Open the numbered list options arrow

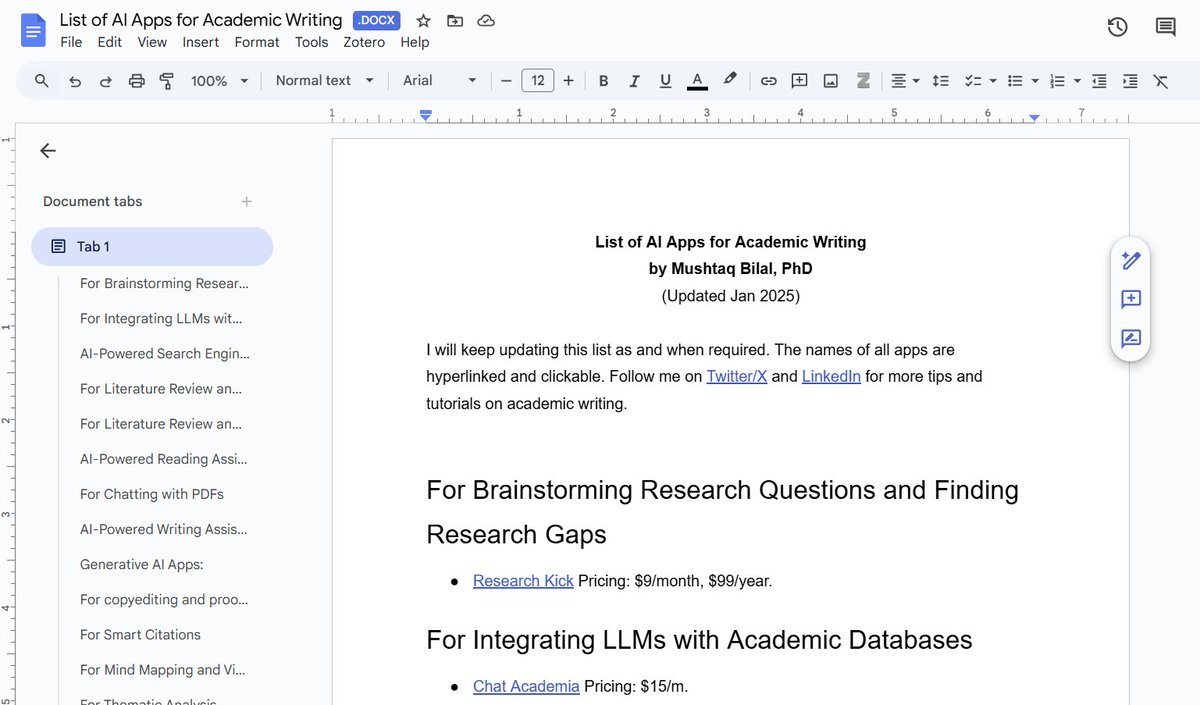click(1077, 81)
